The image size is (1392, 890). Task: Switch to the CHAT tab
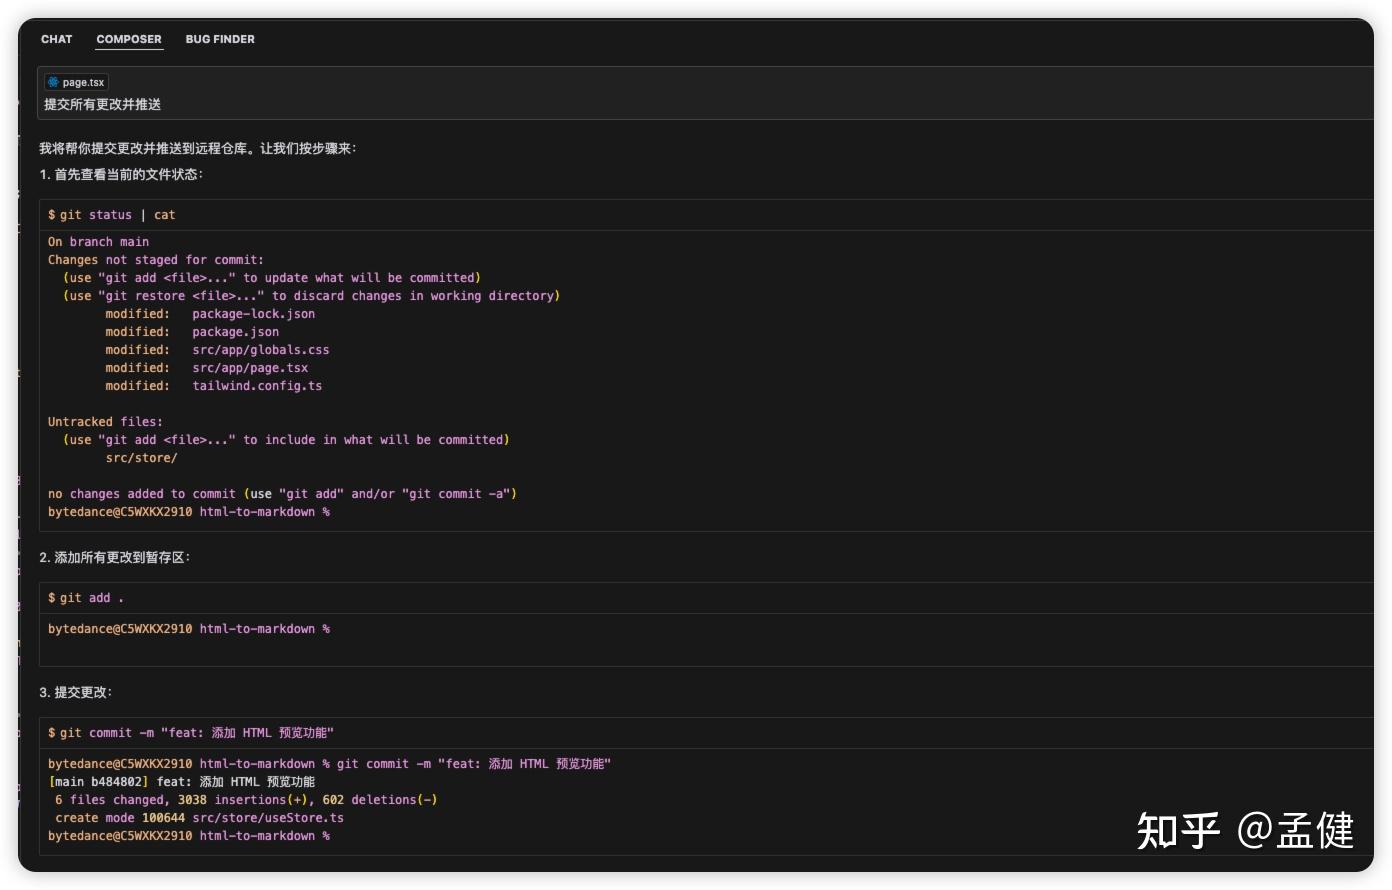tap(56, 39)
